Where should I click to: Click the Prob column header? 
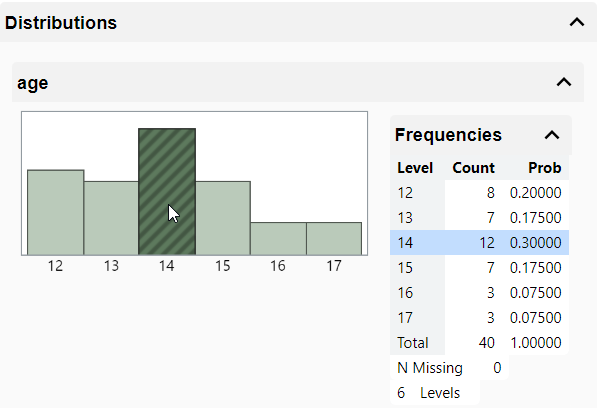tap(545, 168)
